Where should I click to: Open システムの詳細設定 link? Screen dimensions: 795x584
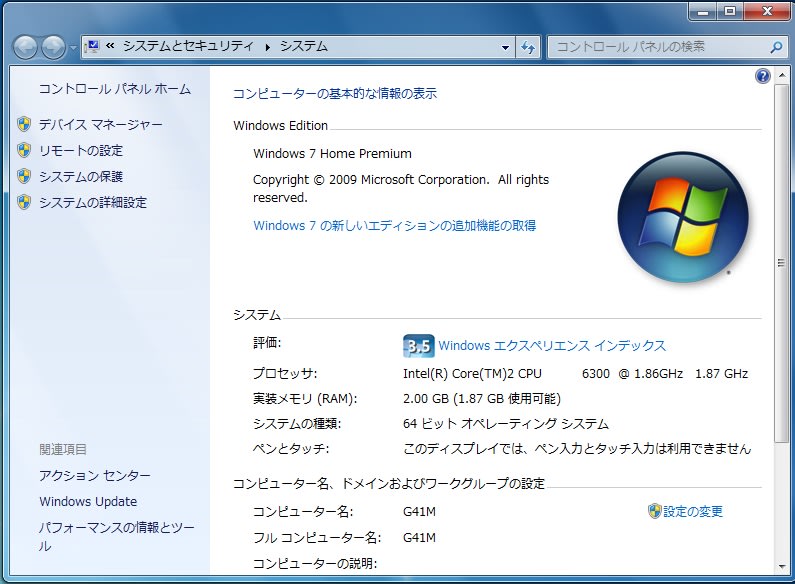(x=93, y=203)
